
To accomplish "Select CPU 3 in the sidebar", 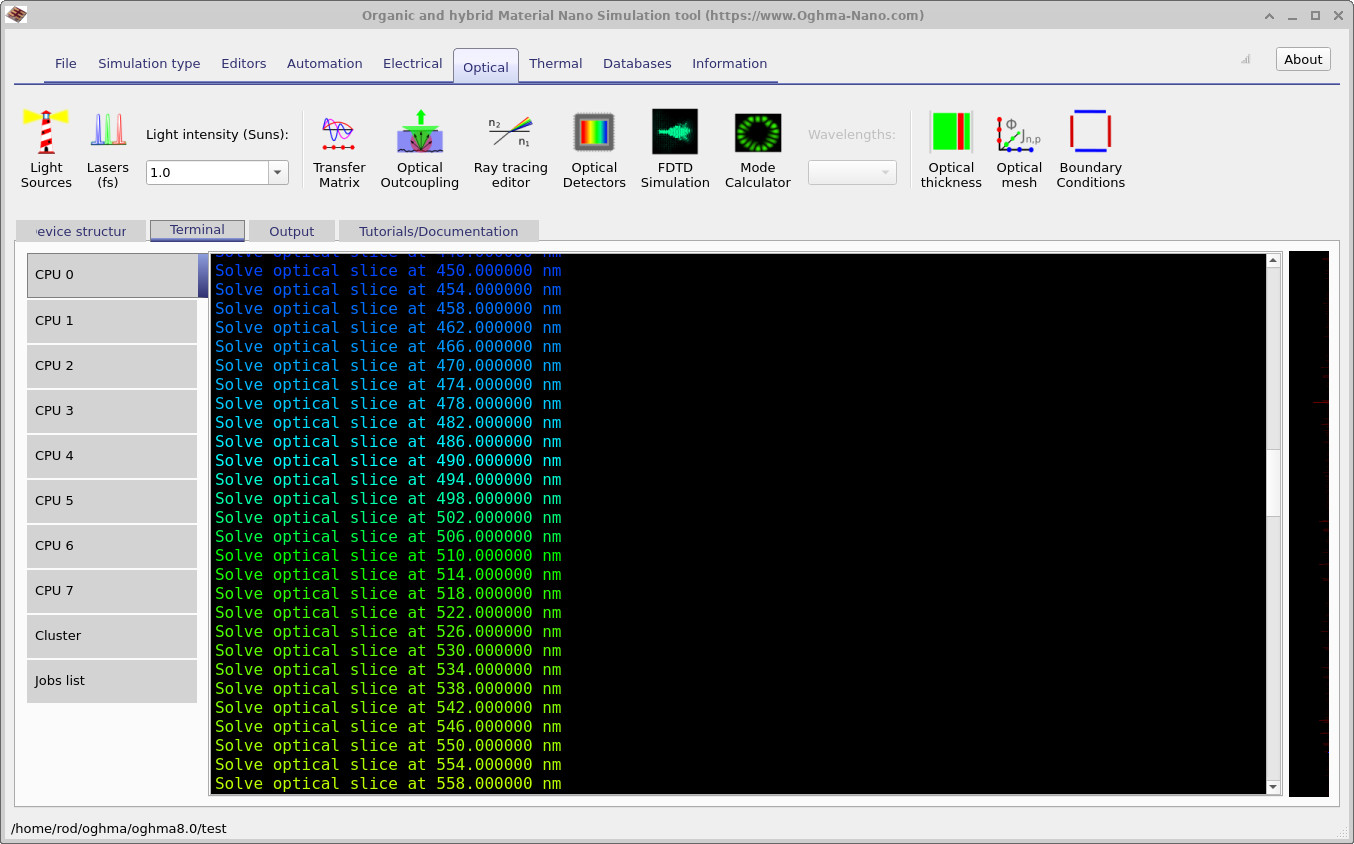I will click(111, 410).
